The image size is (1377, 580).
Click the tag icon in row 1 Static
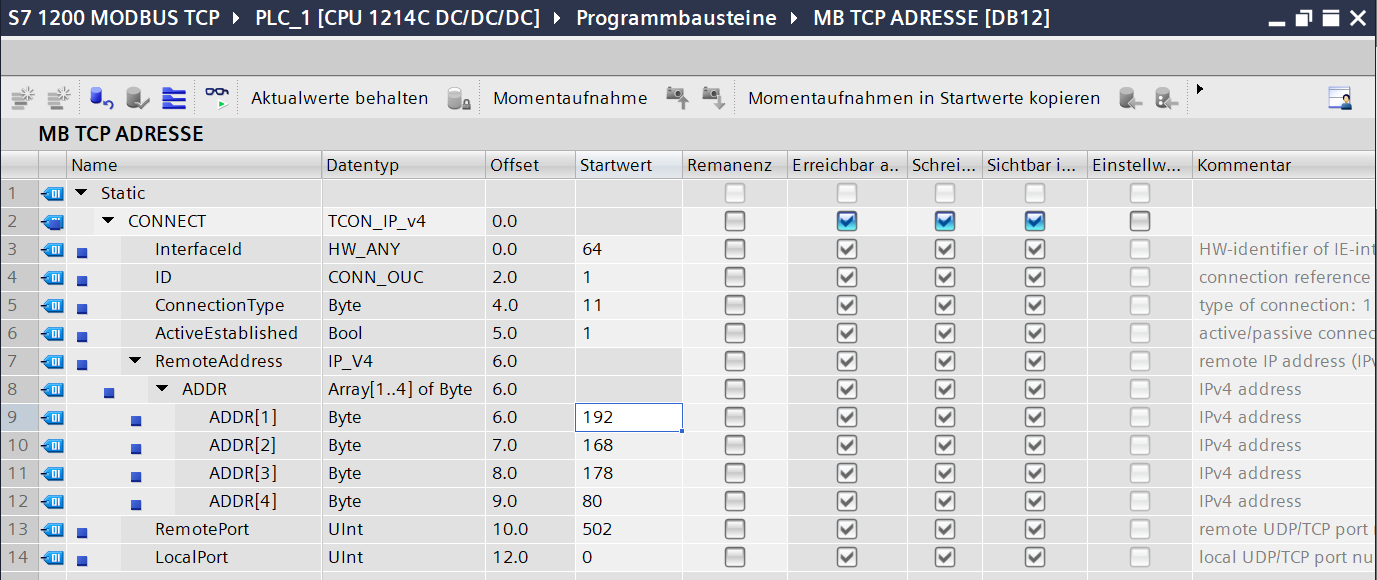(52, 193)
